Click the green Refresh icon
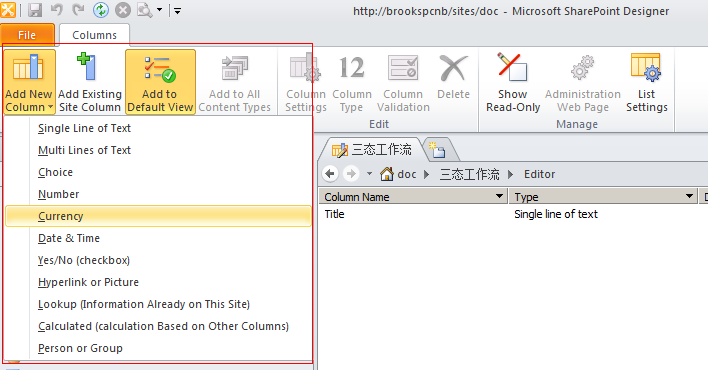The height and width of the screenshot is (370, 708). coord(101,10)
